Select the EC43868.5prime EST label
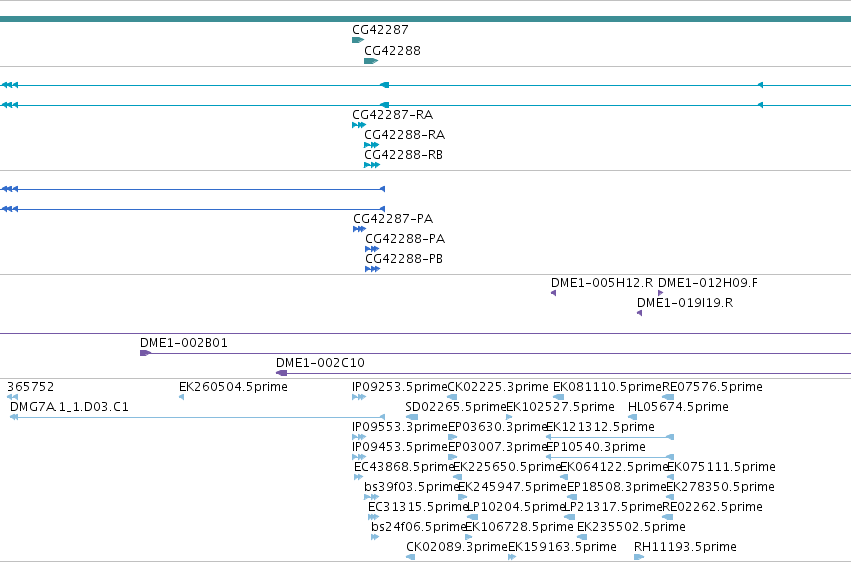Image resolution: width=851 pixels, height=562 pixels. [404, 468]
